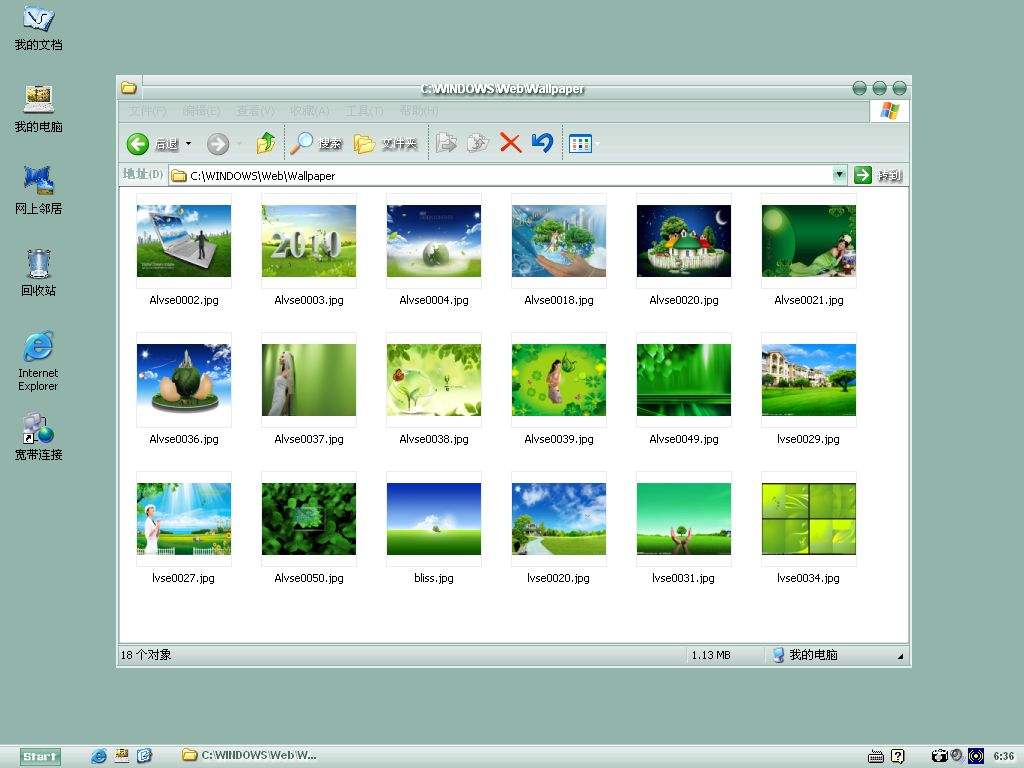The width and height of the screenshot is (1024, 768).
Task: Select the Alvse0004.jpg thumbnail
Action: (434, 241)
